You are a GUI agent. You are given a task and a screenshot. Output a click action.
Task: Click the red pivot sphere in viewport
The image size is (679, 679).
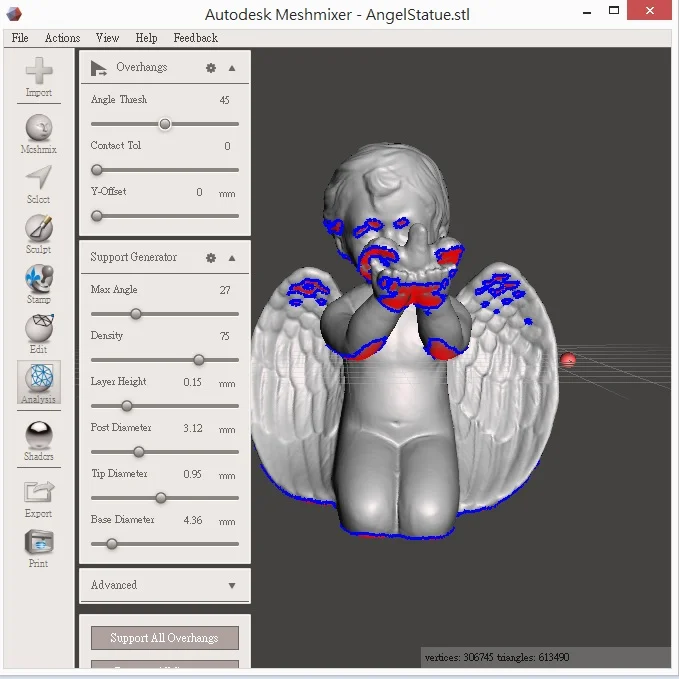point(568,360)
